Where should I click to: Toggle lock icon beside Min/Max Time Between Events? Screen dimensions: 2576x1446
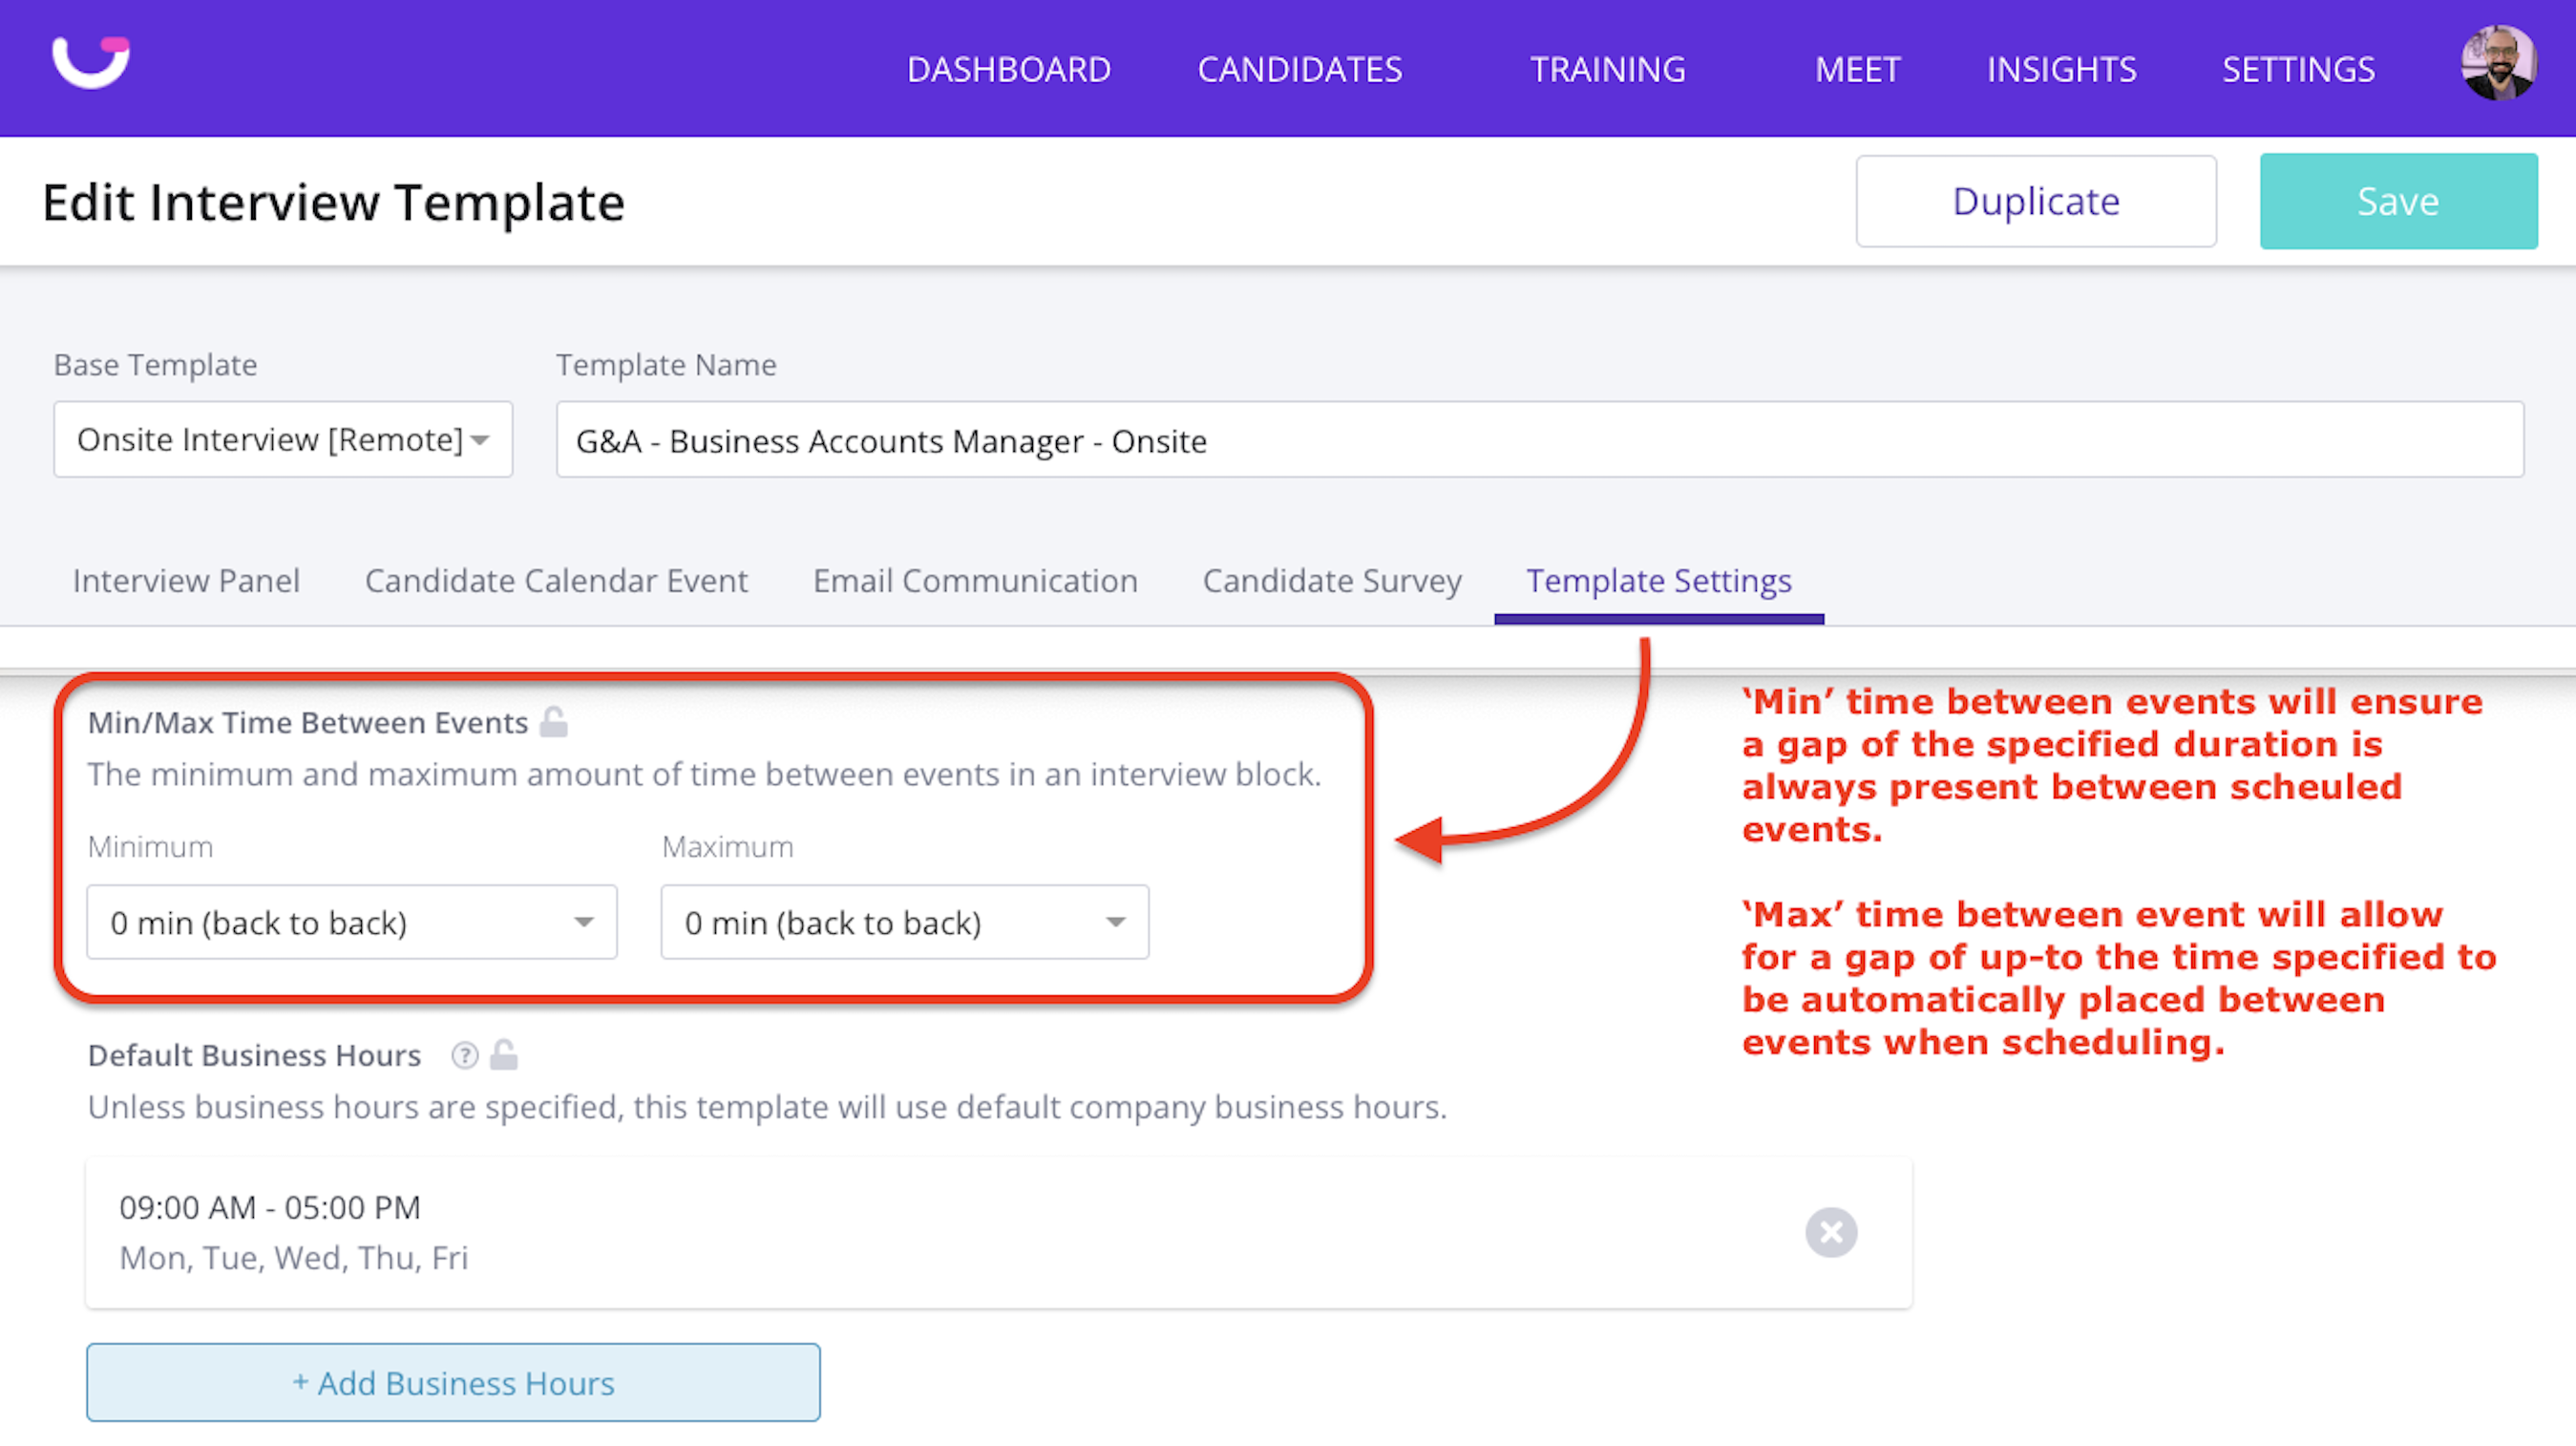point(554,722)
